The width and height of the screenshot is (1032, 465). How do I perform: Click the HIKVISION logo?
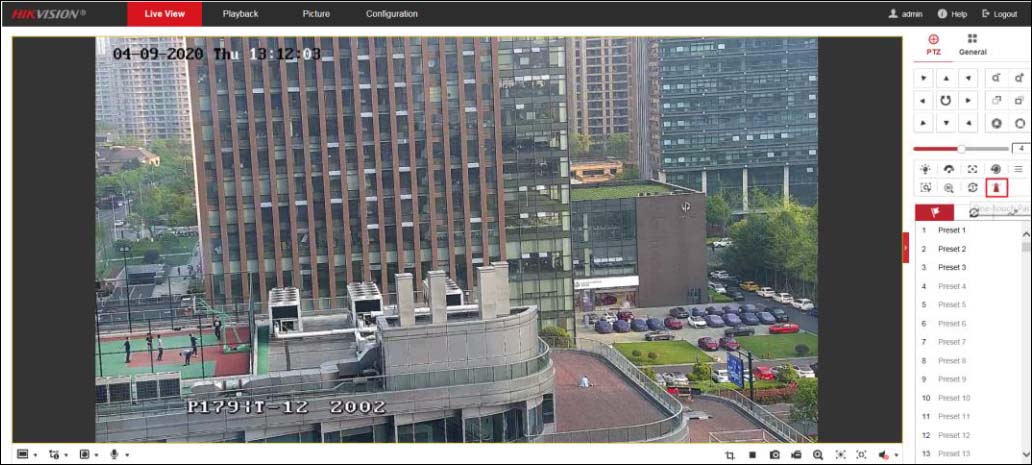tap(47, 14)
